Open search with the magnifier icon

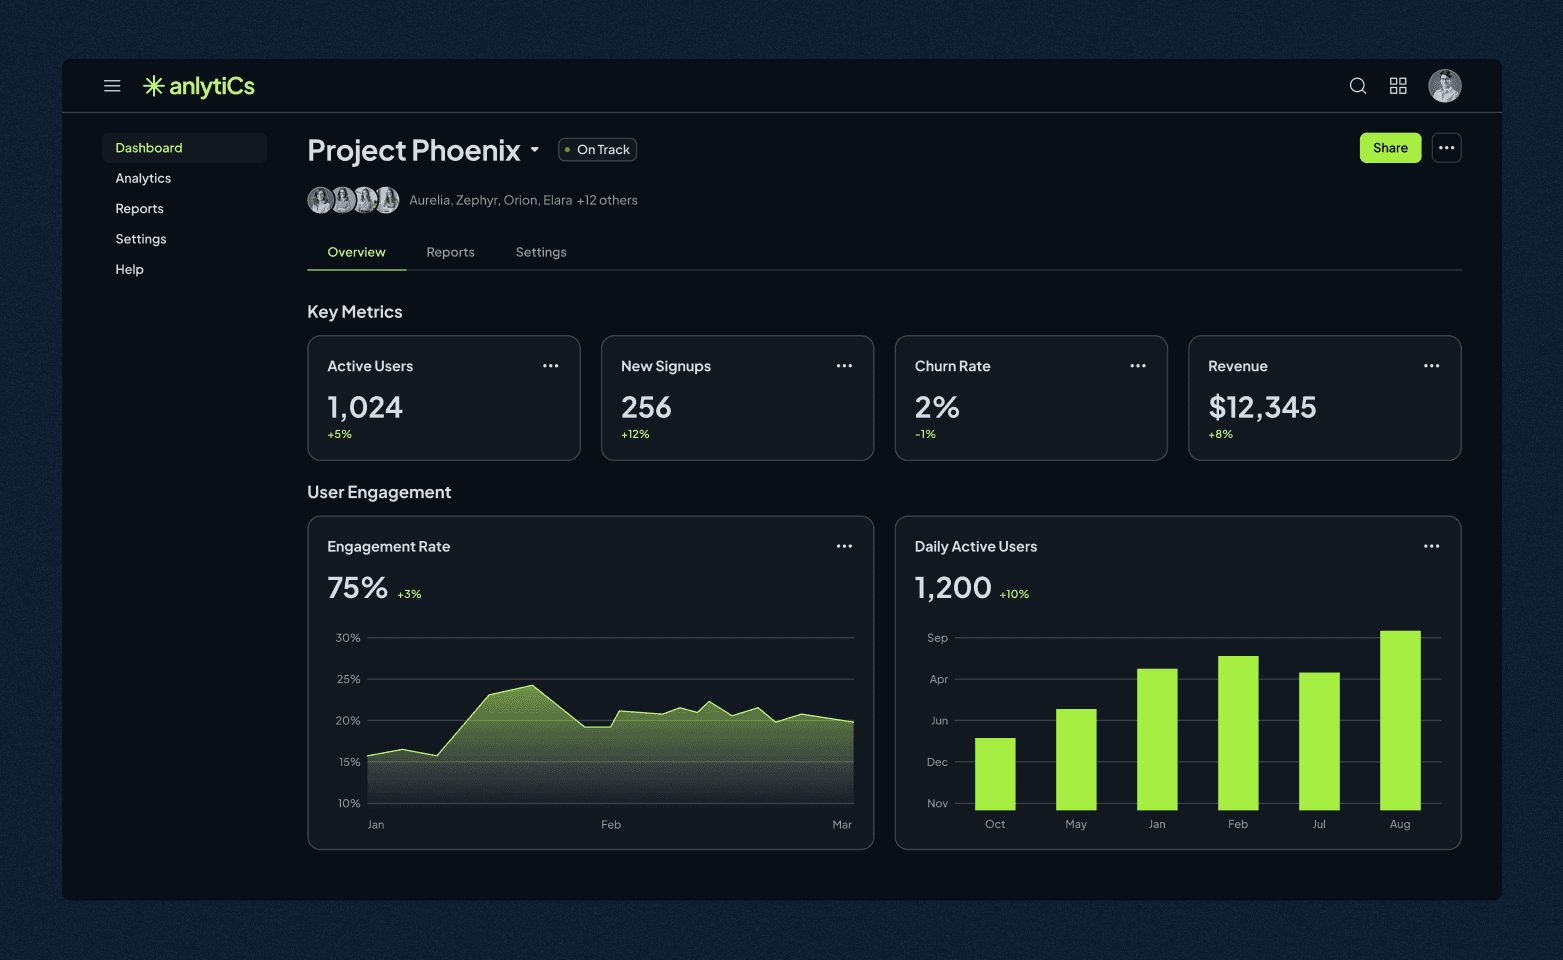coord(1358,86)
